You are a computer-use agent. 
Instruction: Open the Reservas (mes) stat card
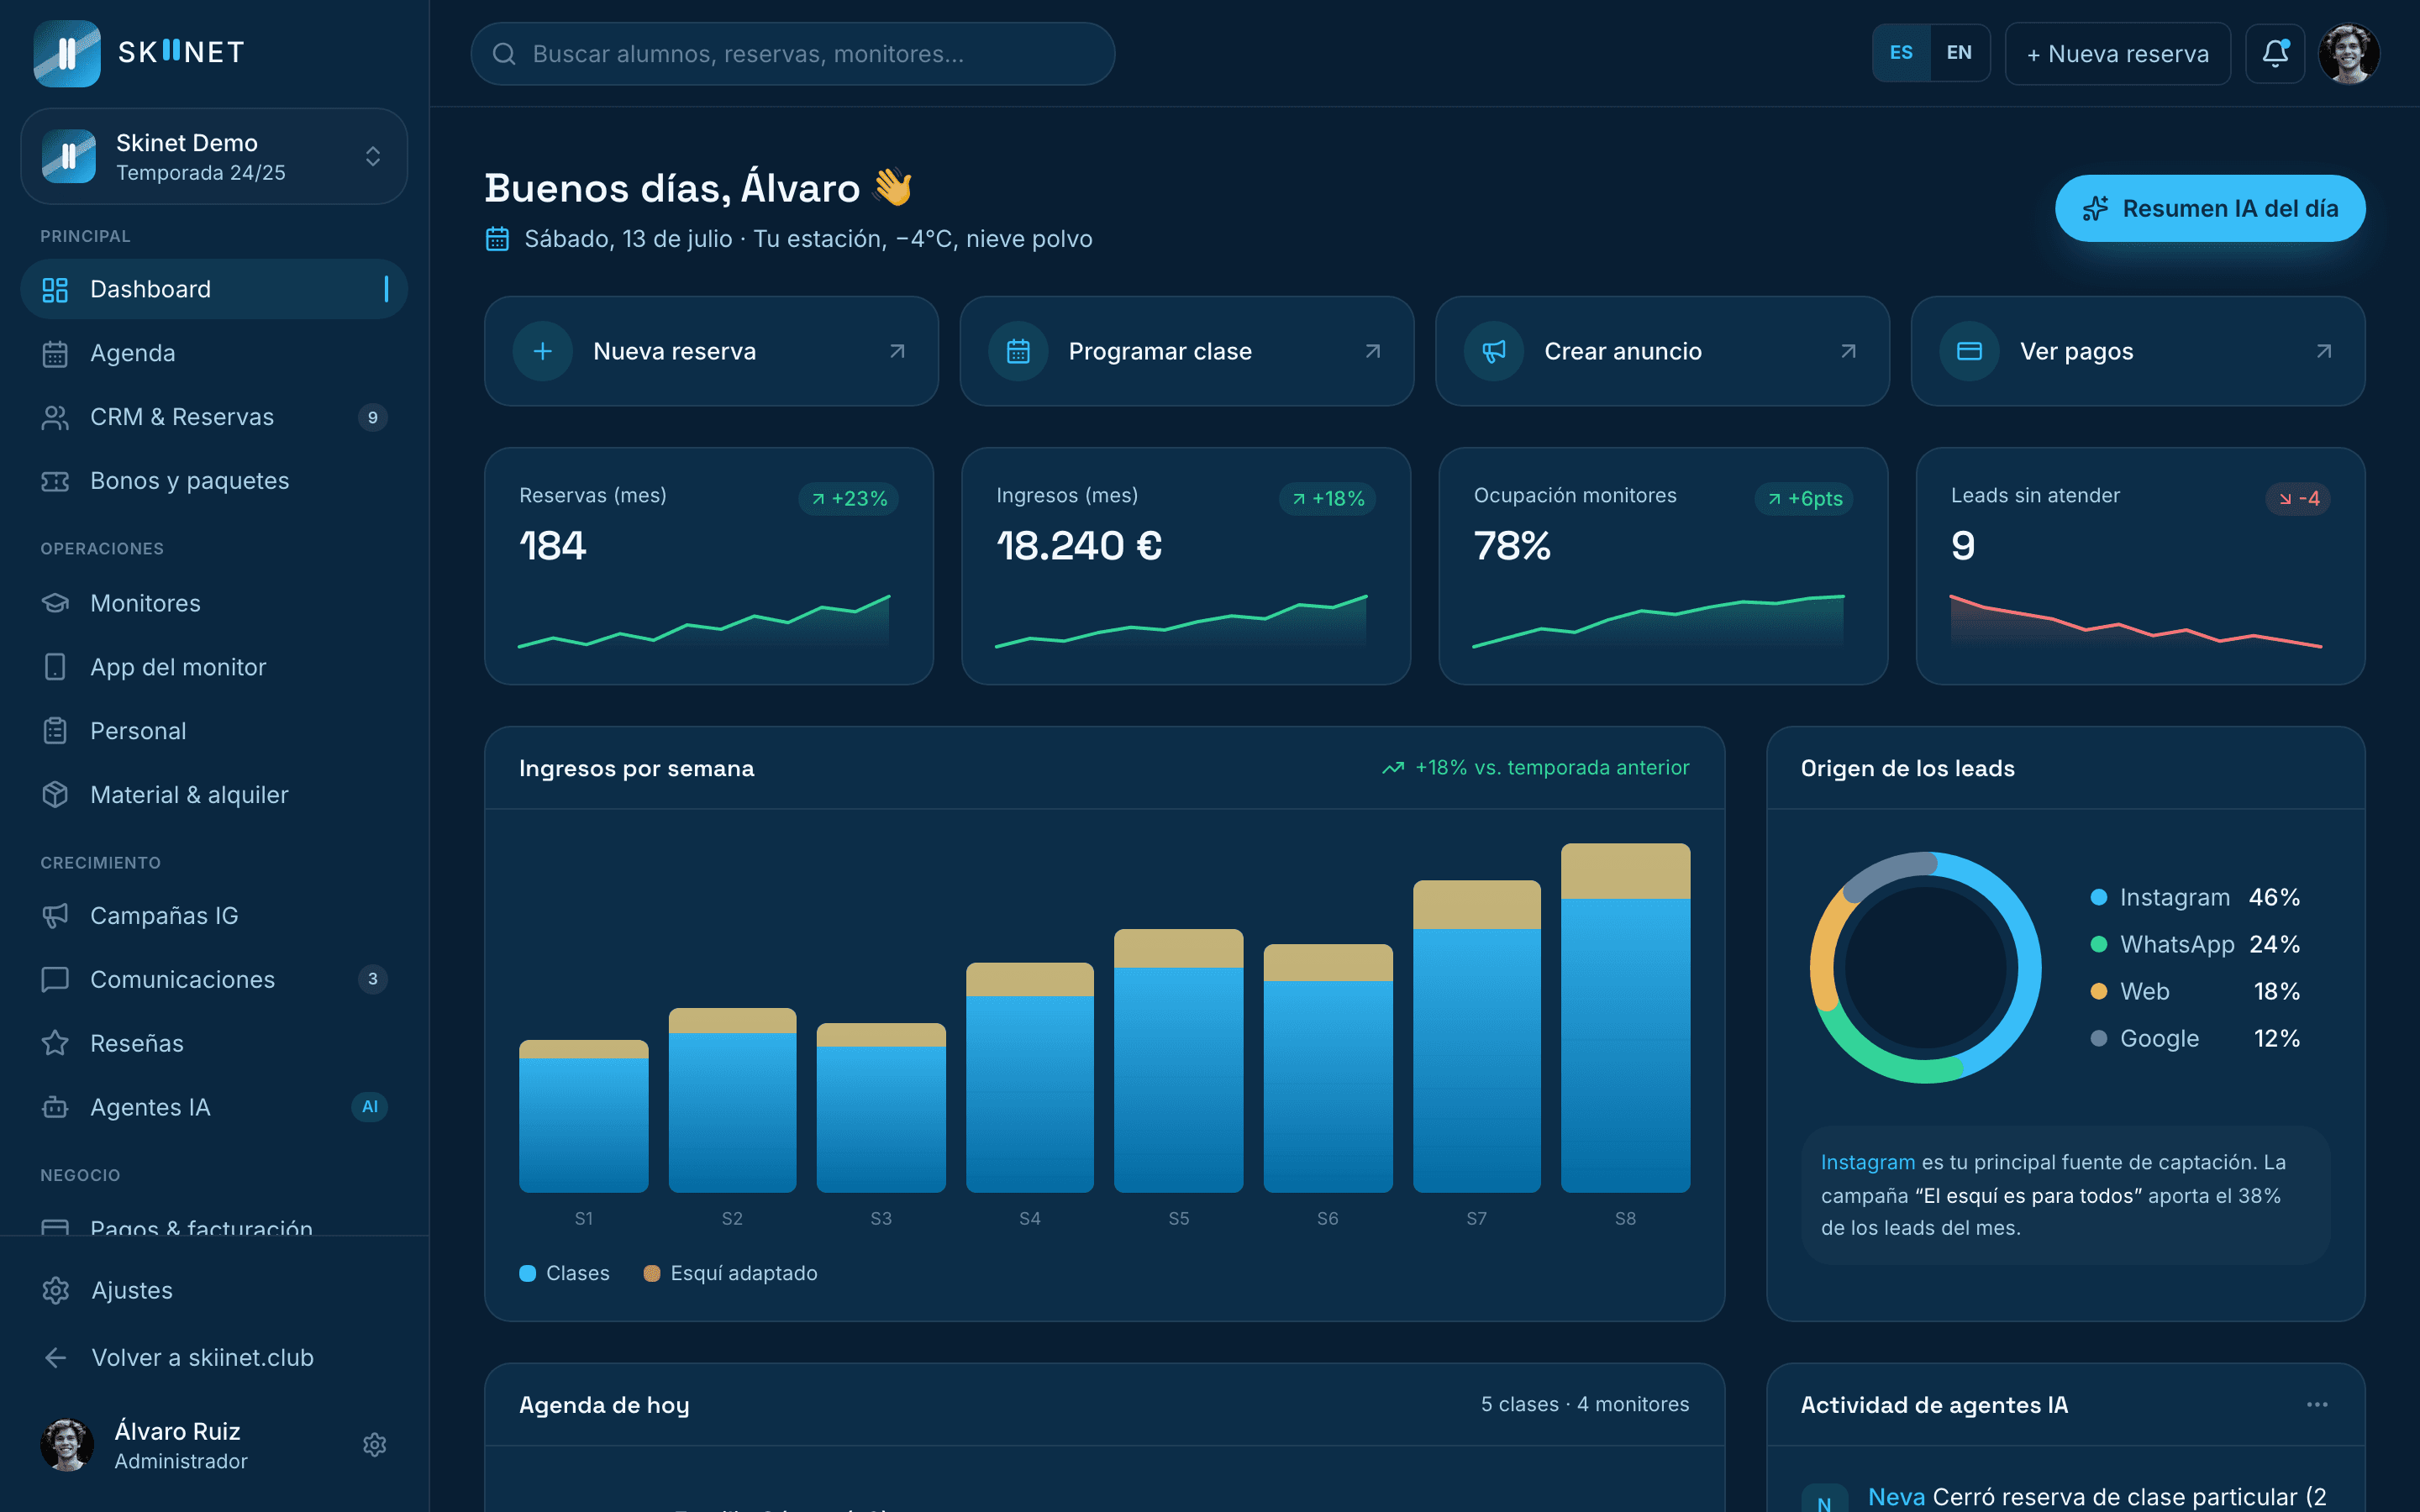(x=709, y=566)
